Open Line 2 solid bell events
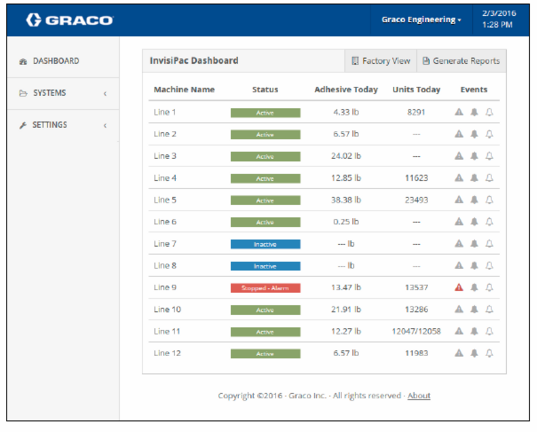Screen dimensions: 537x432 pos(474,134)
